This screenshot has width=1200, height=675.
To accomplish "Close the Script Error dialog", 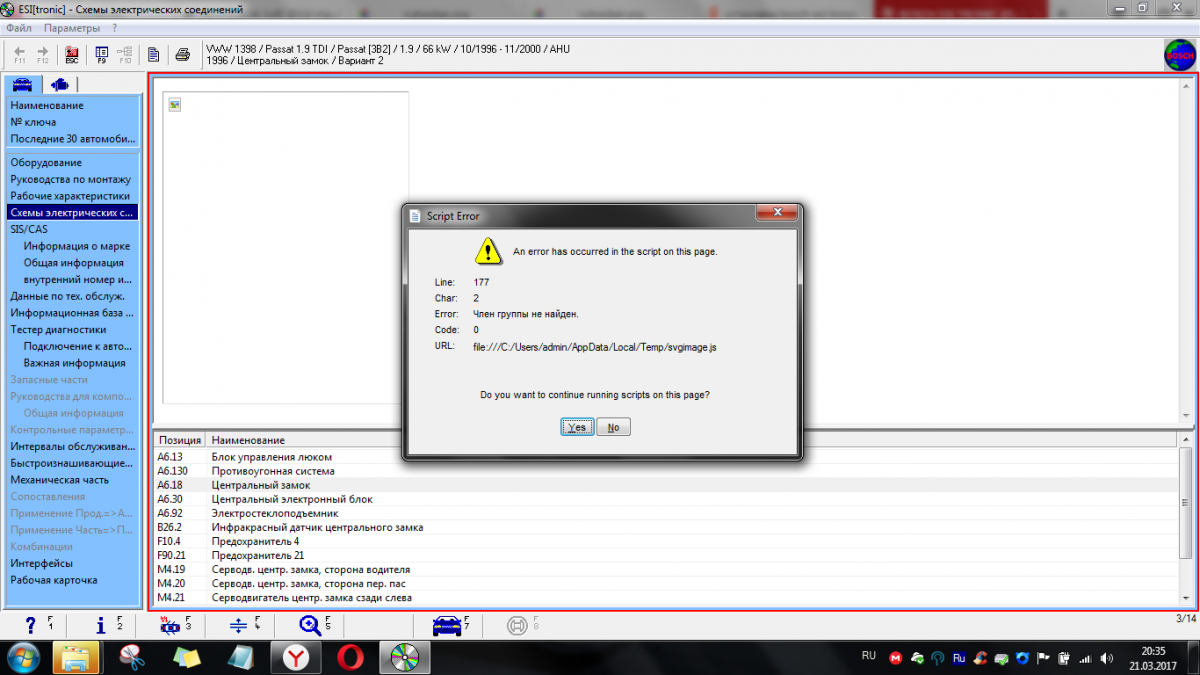I will pyautogui.click(x=776, y=213).
